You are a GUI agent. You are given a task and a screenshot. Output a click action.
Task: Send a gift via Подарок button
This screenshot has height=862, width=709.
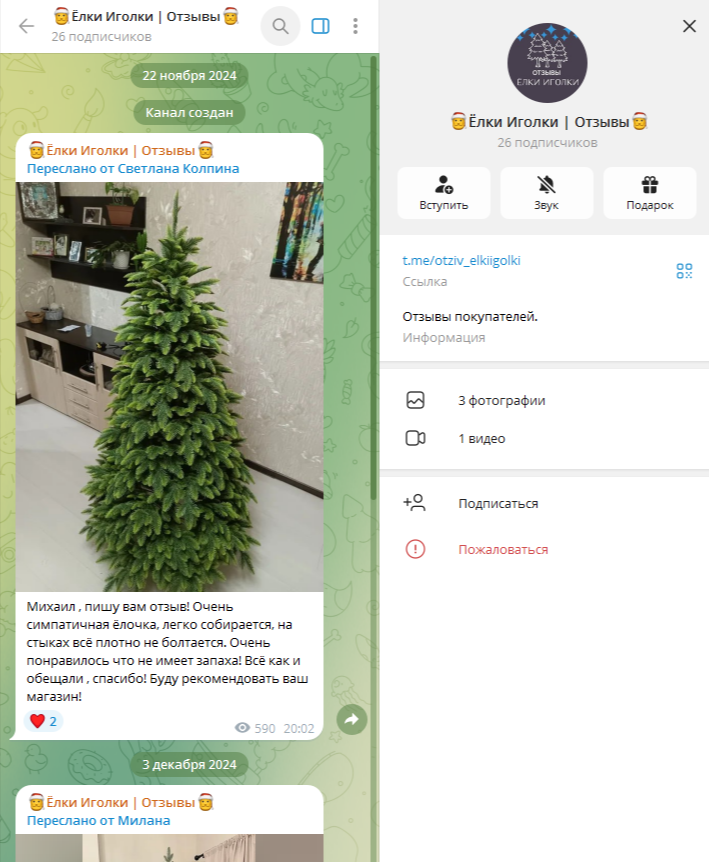coord(650,193)
